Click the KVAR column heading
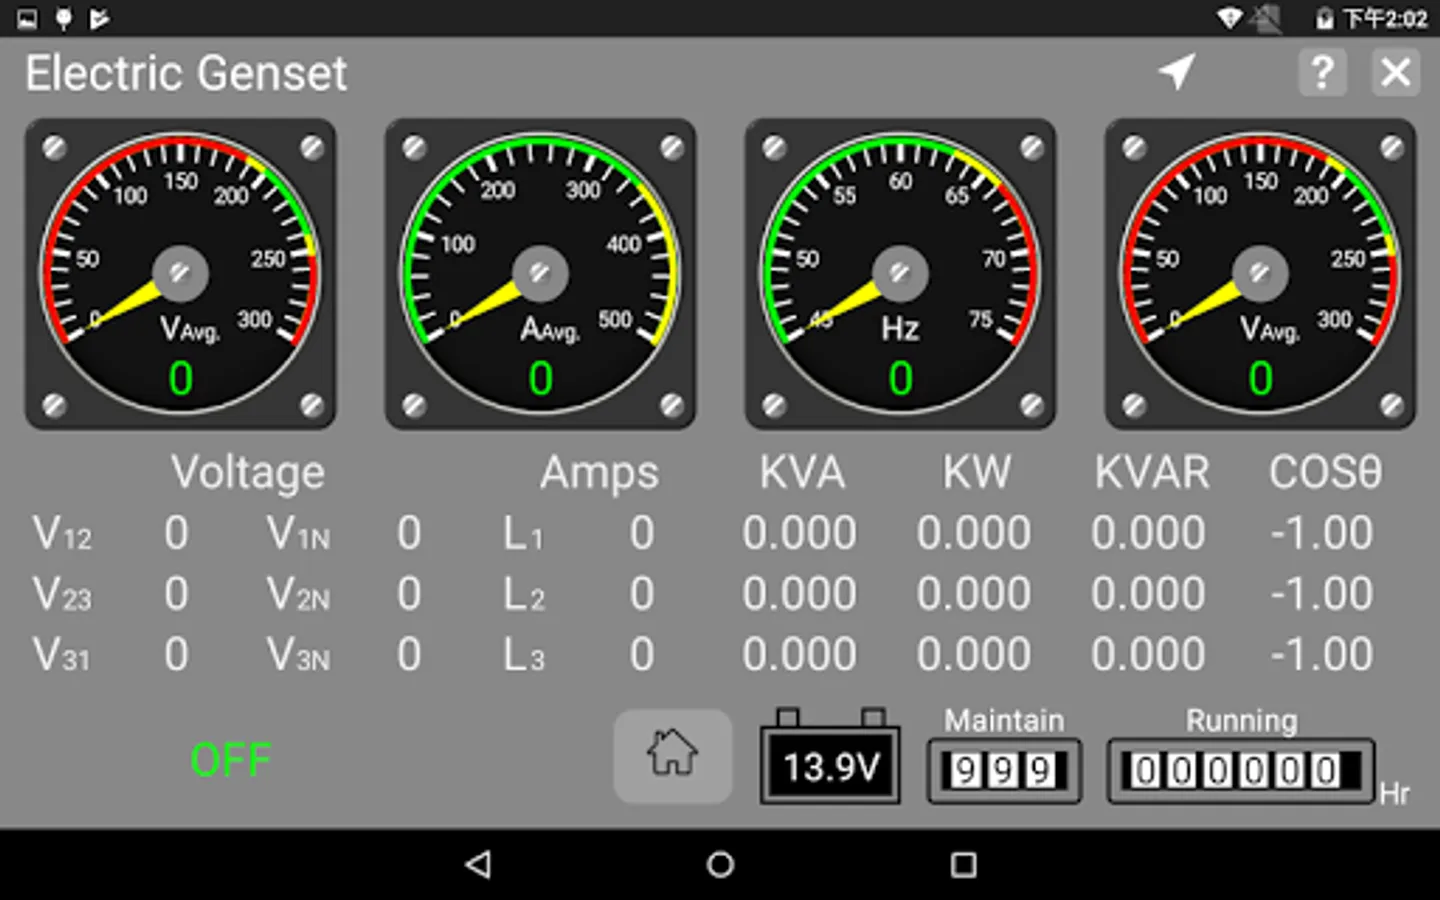 click(1152, 473)
